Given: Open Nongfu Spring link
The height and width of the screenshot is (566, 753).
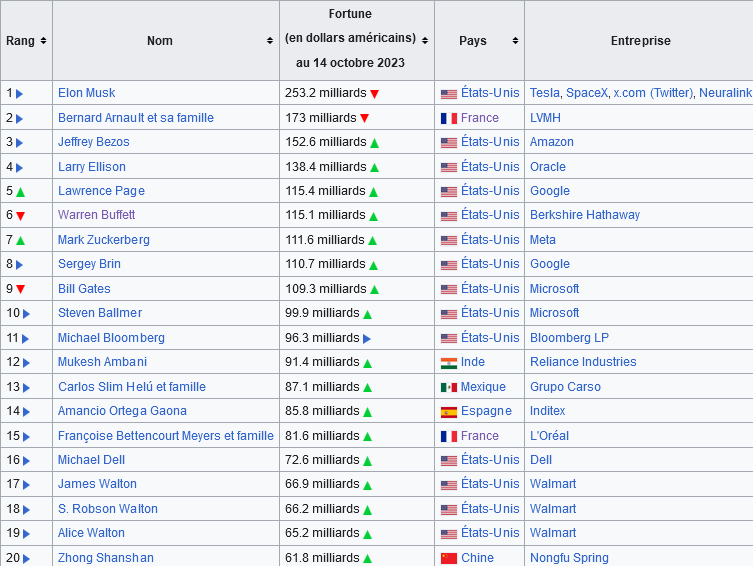Looking at the screenshot, I should pos(569,558).
